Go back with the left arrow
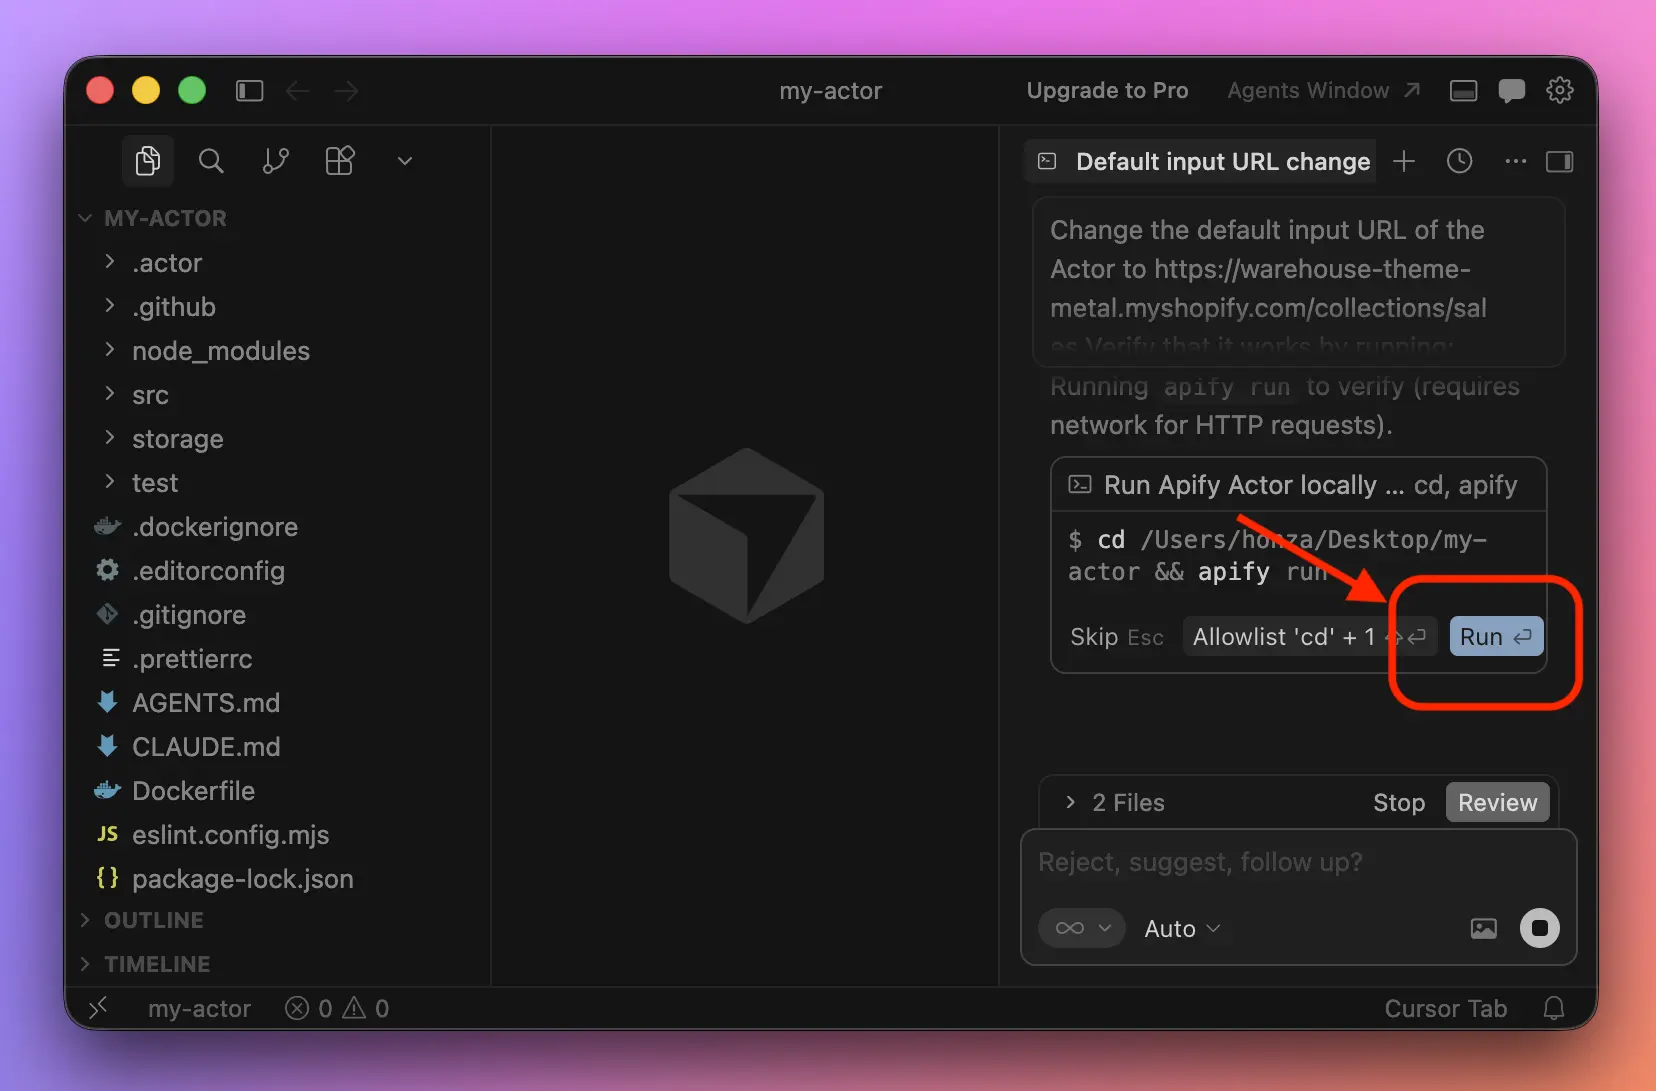The height and width of the screenshot is (1091, 1656). pos(298,91)
